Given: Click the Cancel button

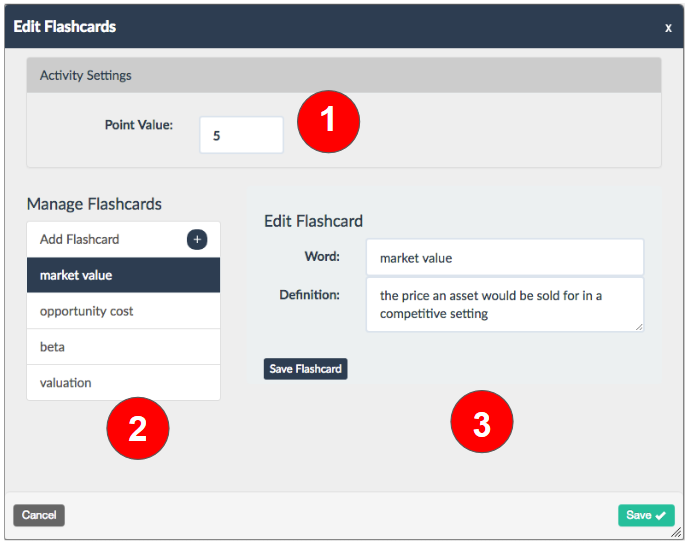Looking at the screenshot, I should (x=39, y=515).
